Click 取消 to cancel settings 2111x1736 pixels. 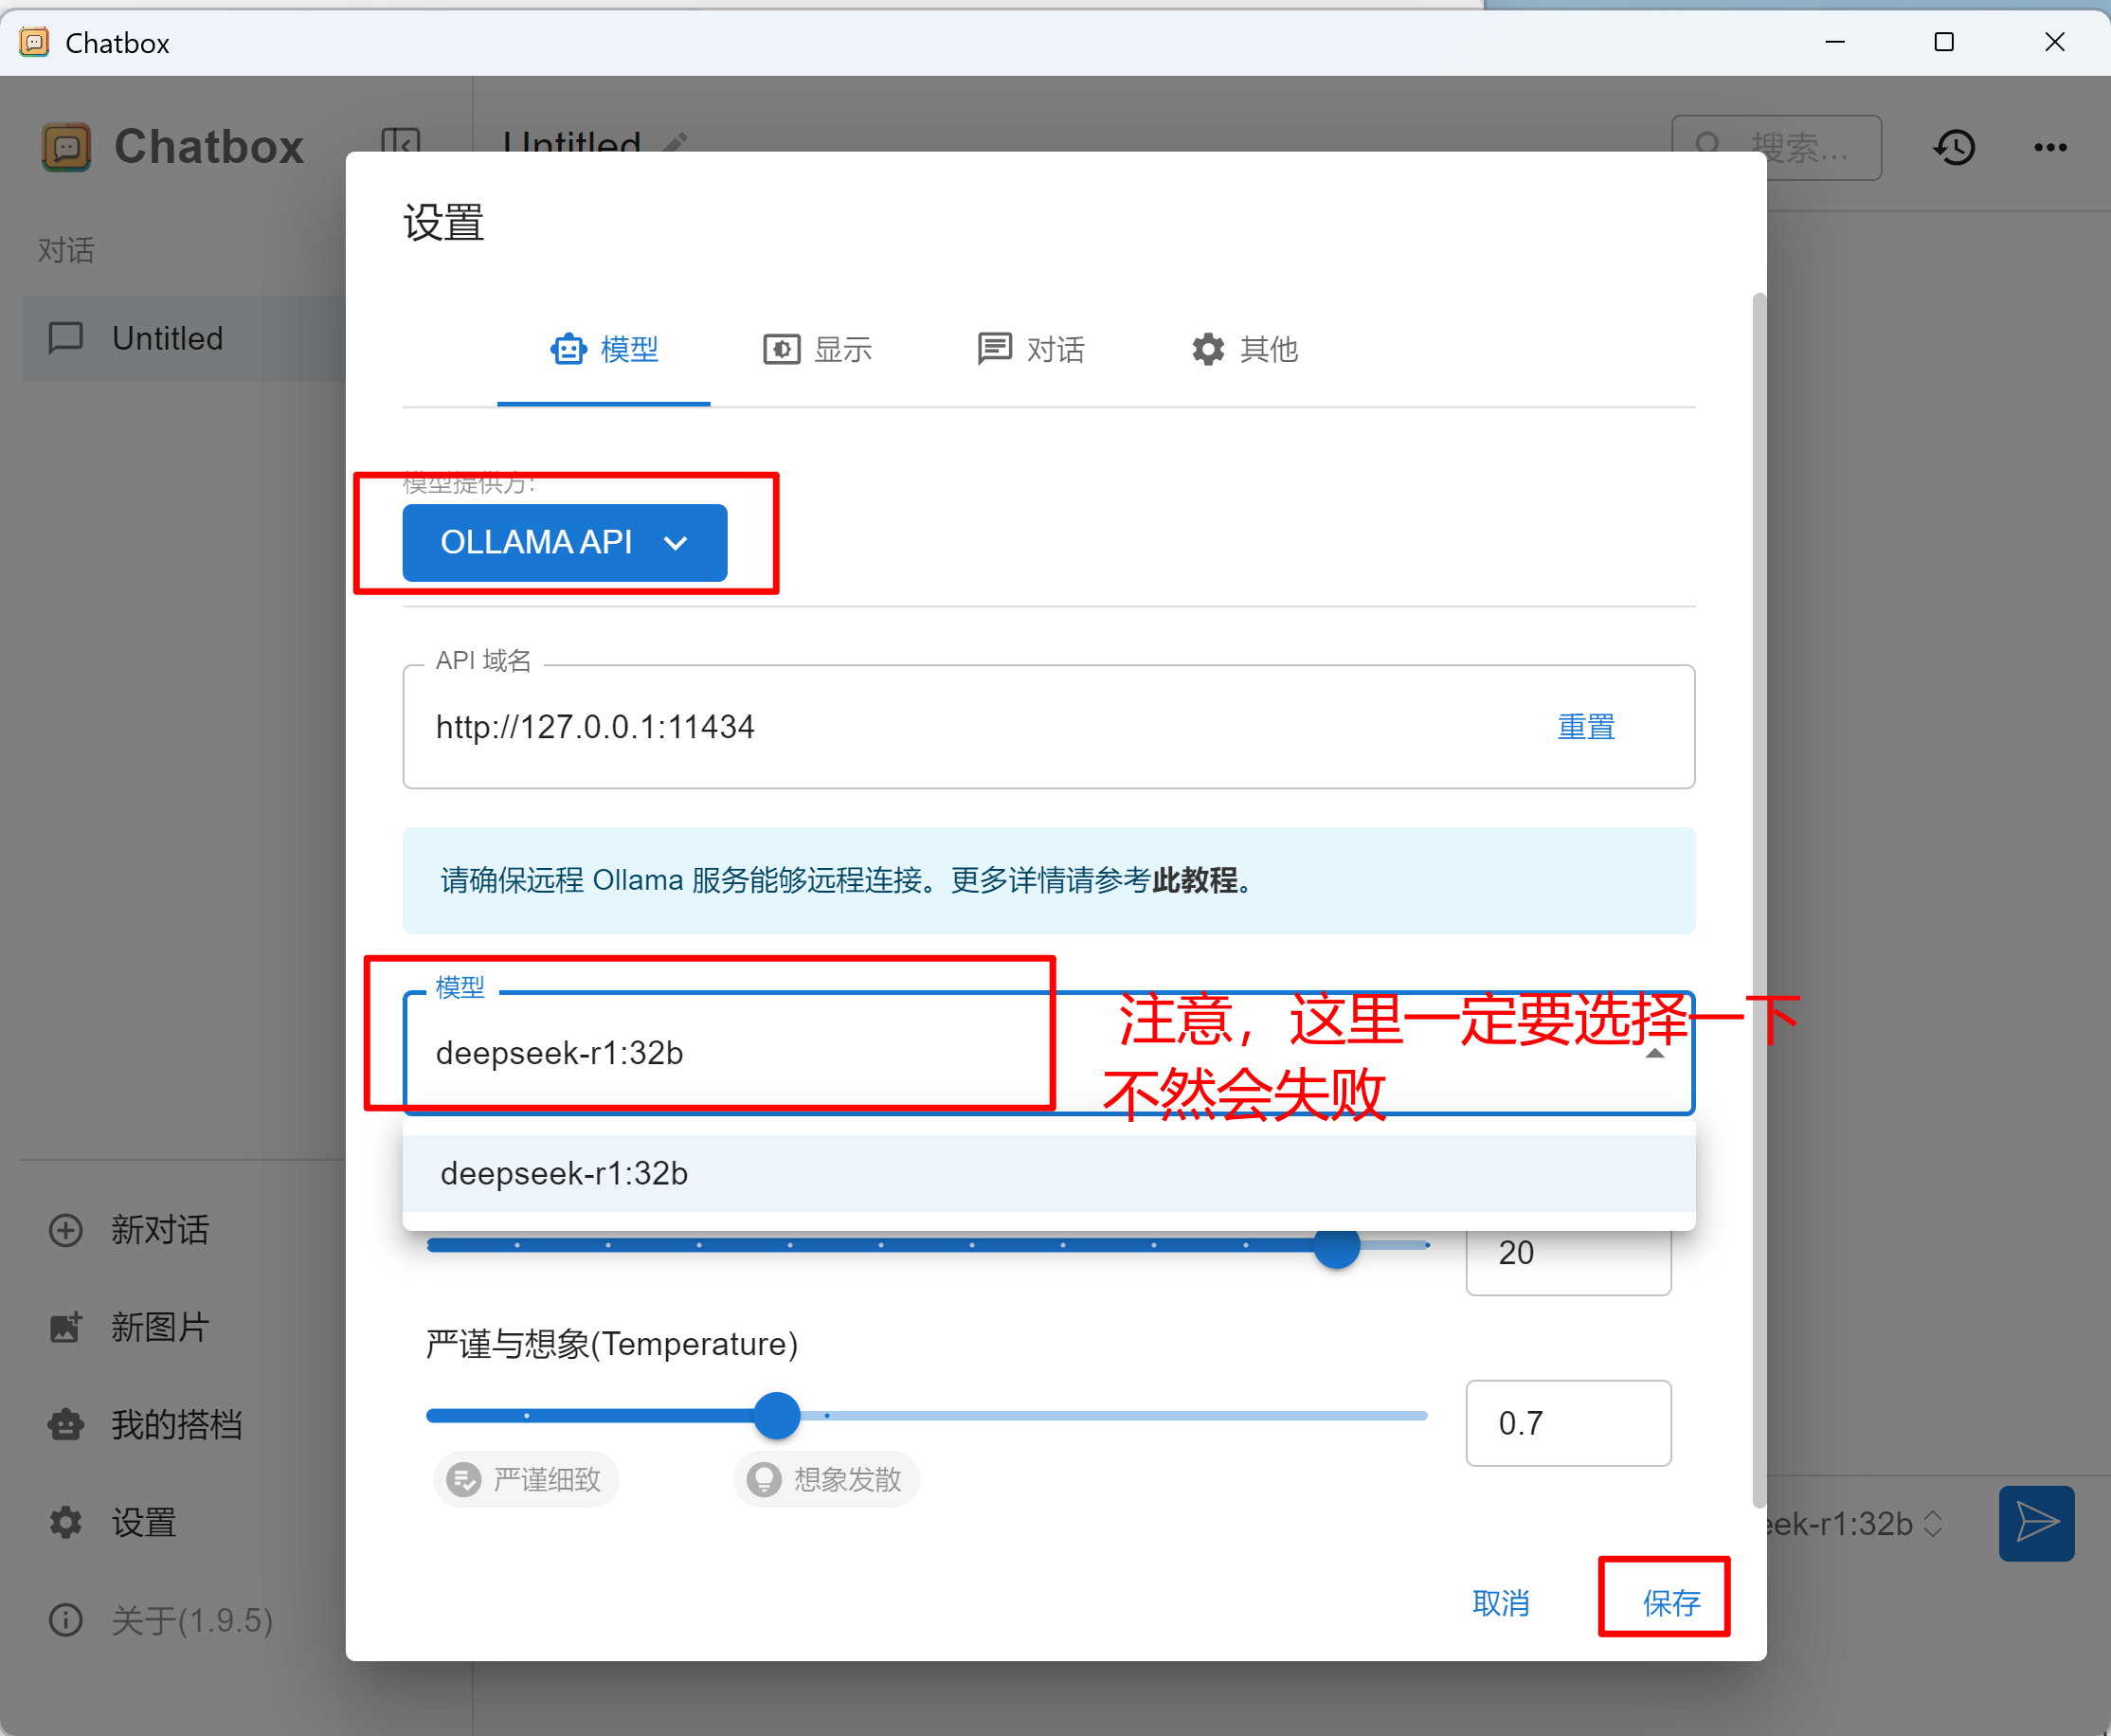pos(1500,1603)
